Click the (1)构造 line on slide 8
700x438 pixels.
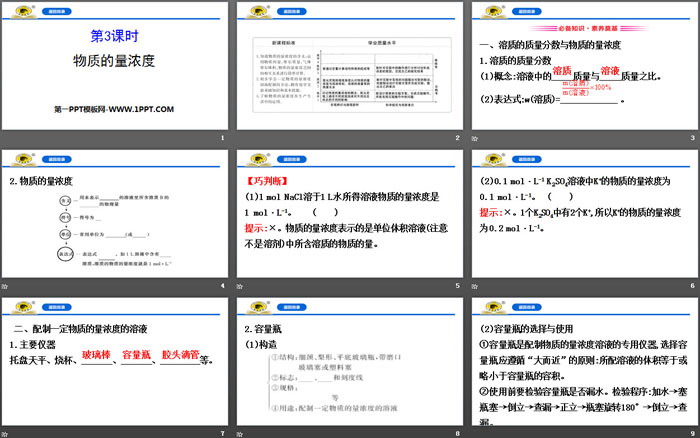pyautogui.click(x=261, y=345)
